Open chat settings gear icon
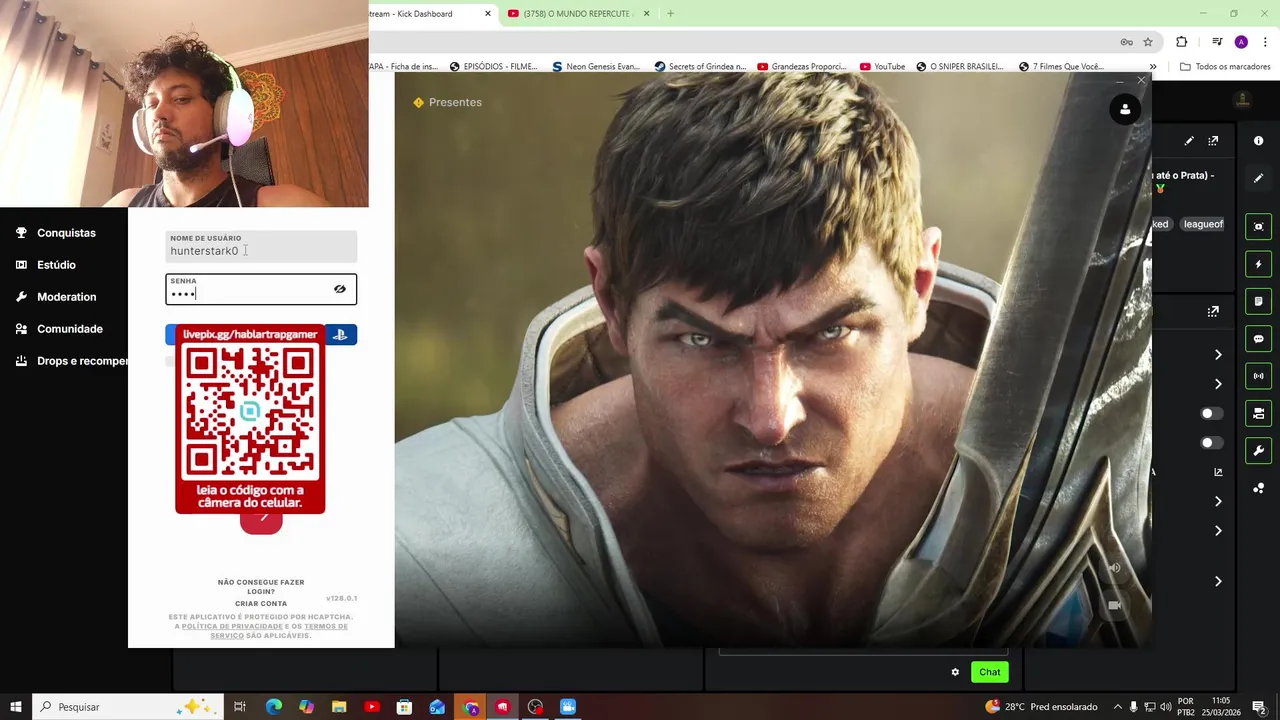The image size is (1280, 720). 955,672
